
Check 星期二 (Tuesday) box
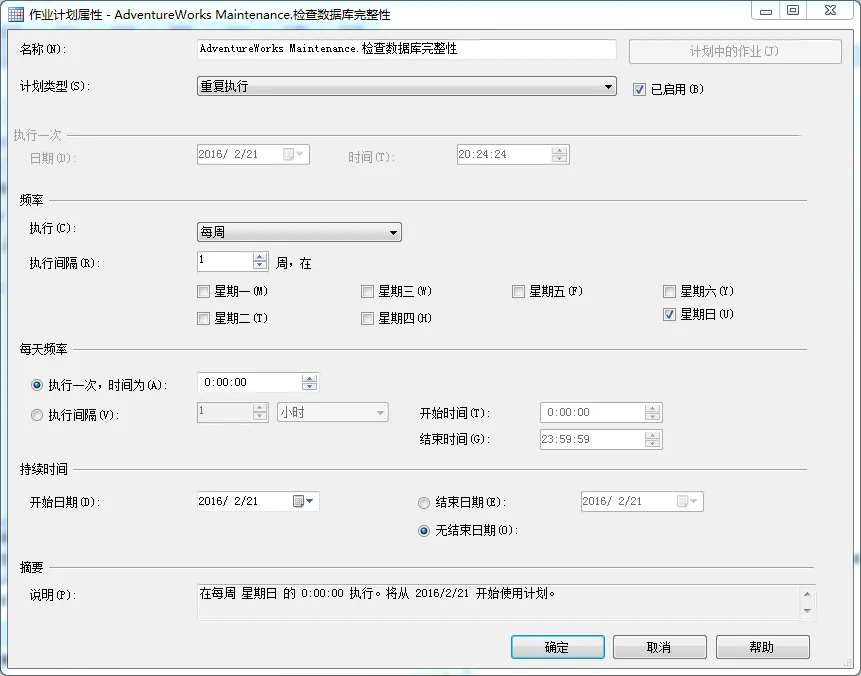pyautogui.click(x=203, y=319)
